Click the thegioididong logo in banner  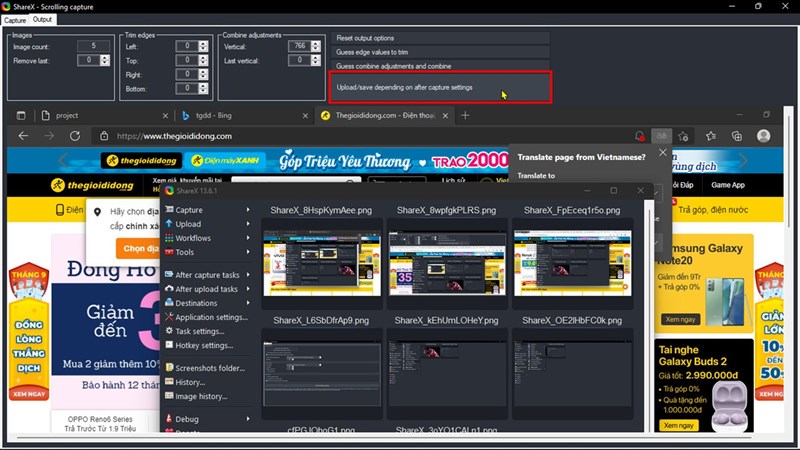(x=142, y=161)
